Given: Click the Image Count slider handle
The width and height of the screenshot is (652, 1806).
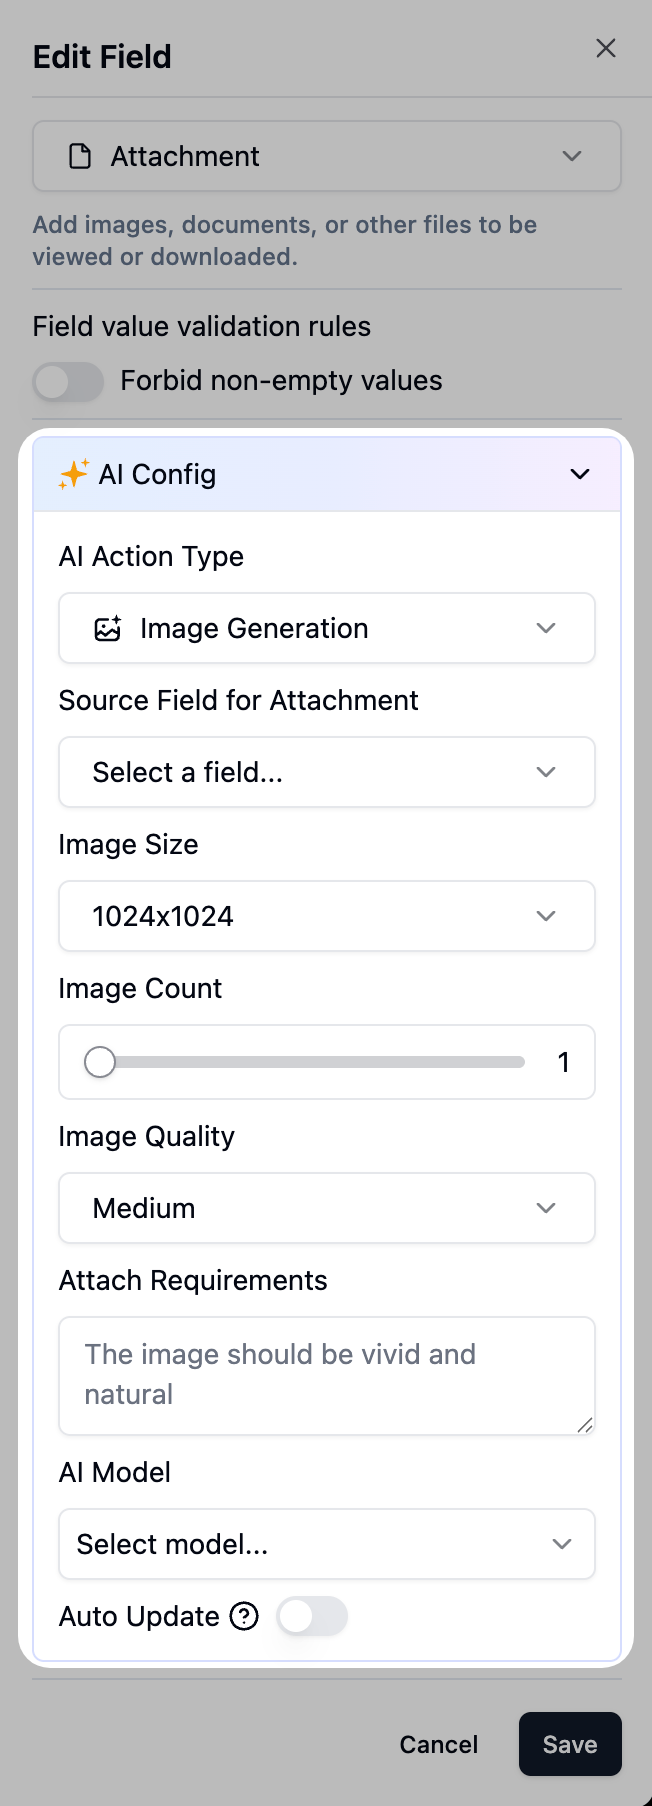Looking at the screenshot, I should click(x=100, y=1062).
